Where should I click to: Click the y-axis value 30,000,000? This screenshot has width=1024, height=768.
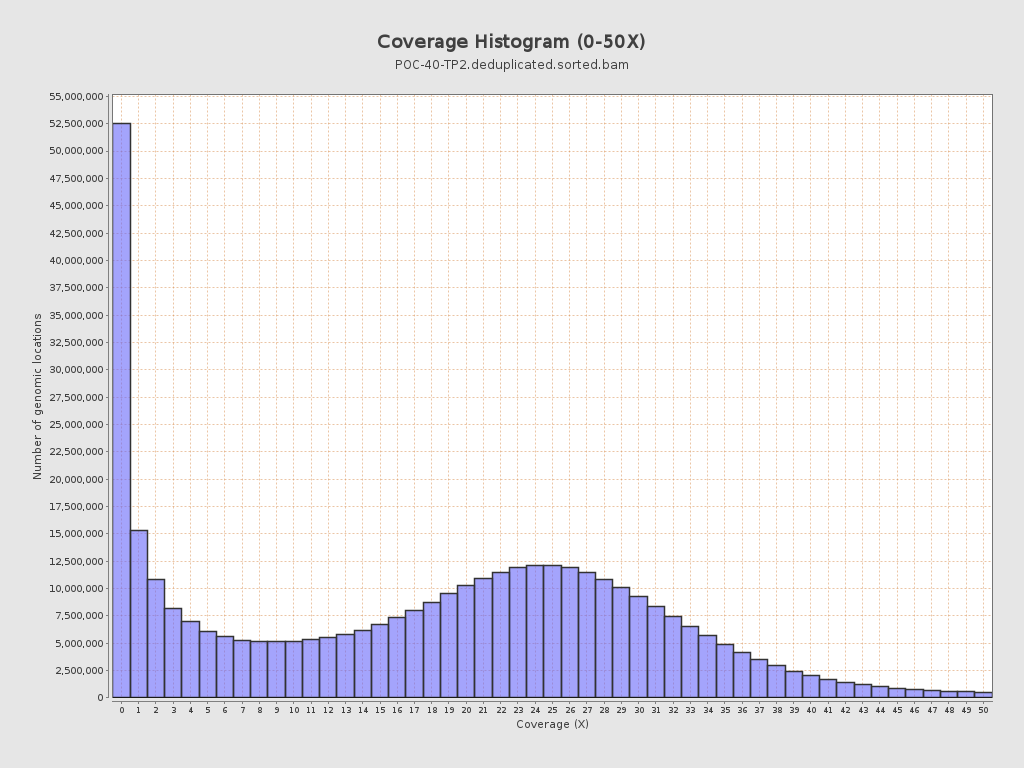tap(76, 370)
